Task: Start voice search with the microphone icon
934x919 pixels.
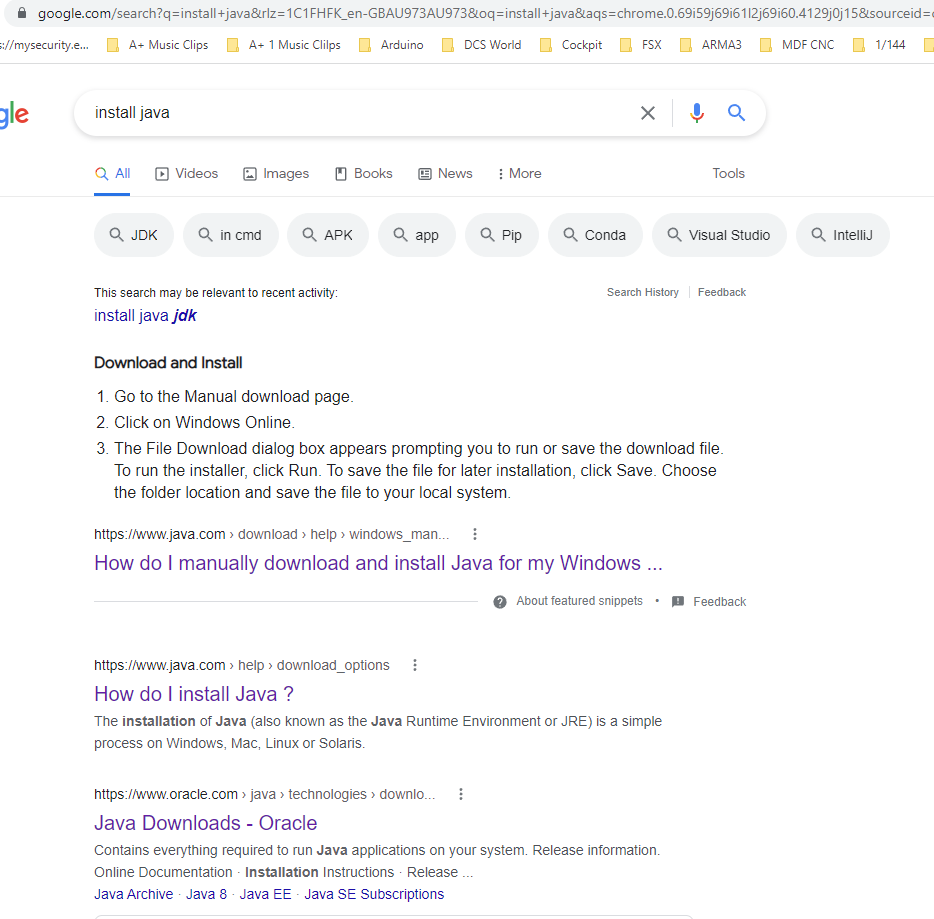Action: [696, 113]
